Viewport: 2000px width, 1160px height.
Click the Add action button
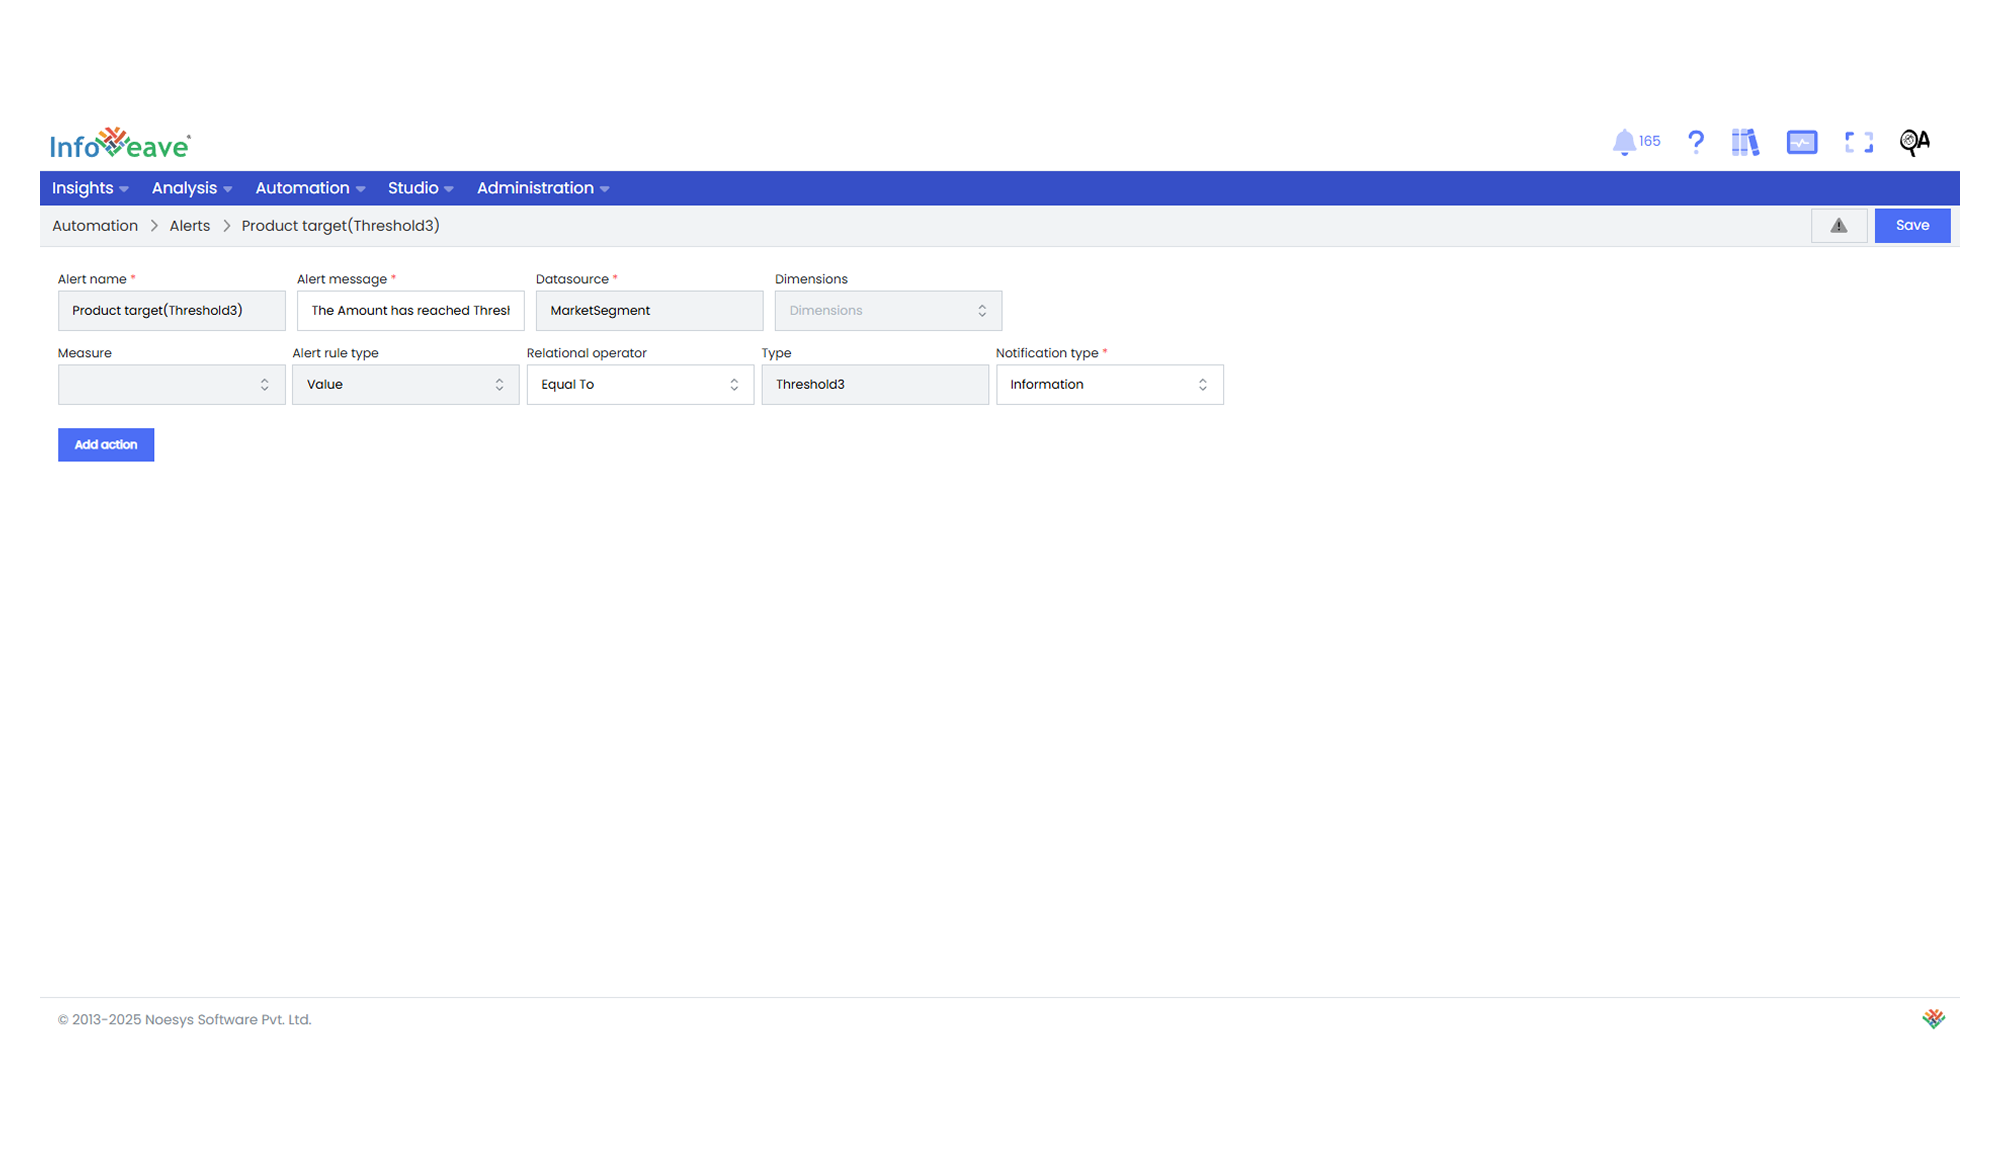point(106,445)
